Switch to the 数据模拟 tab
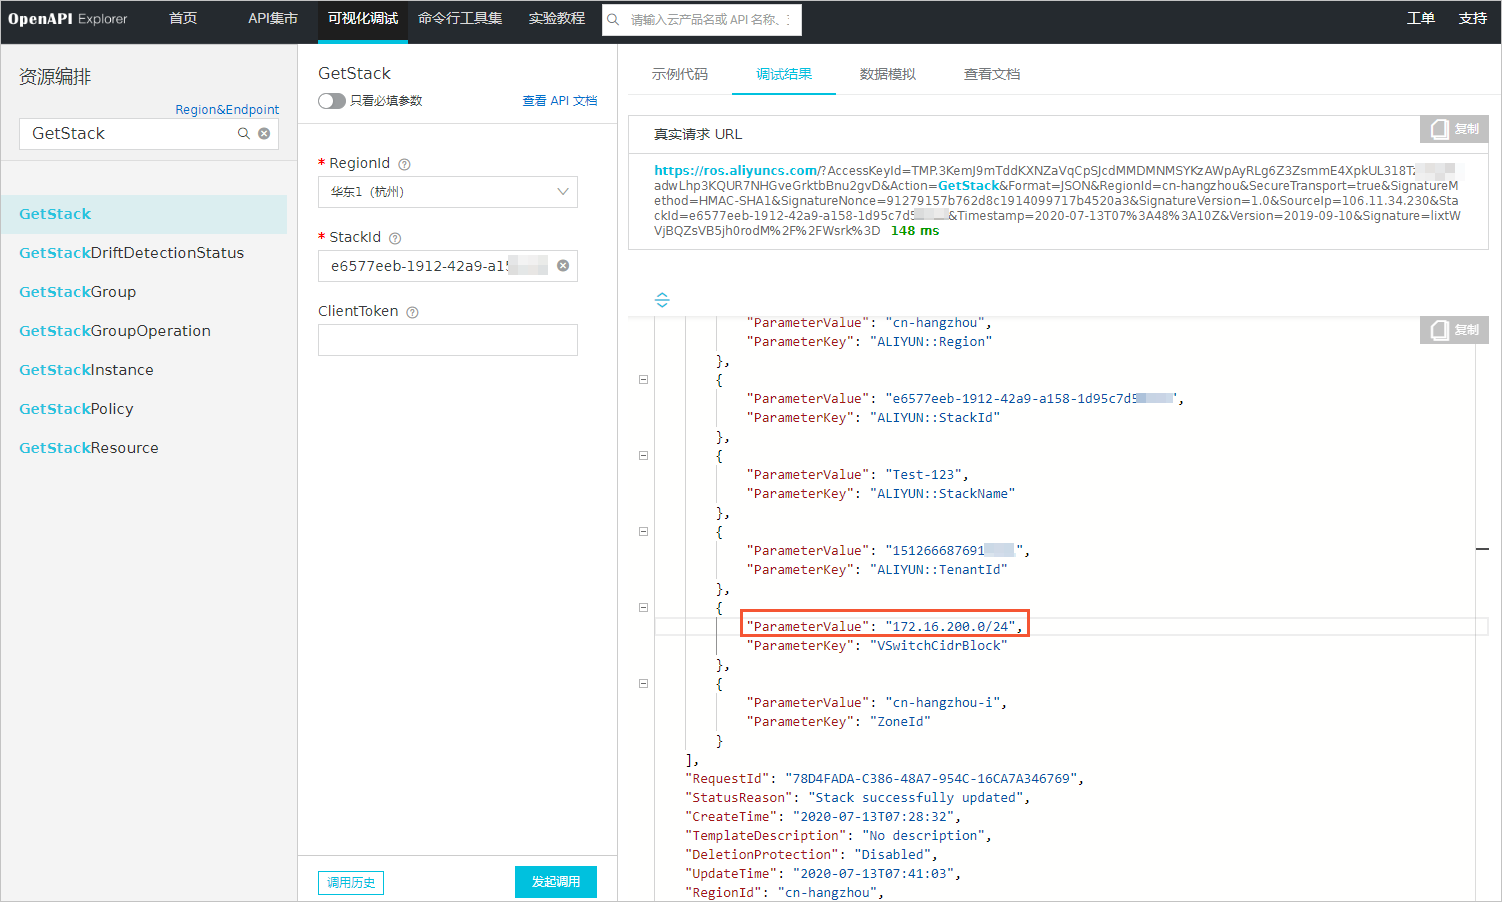Screen dimensions: 1502x902 (888, 74)
